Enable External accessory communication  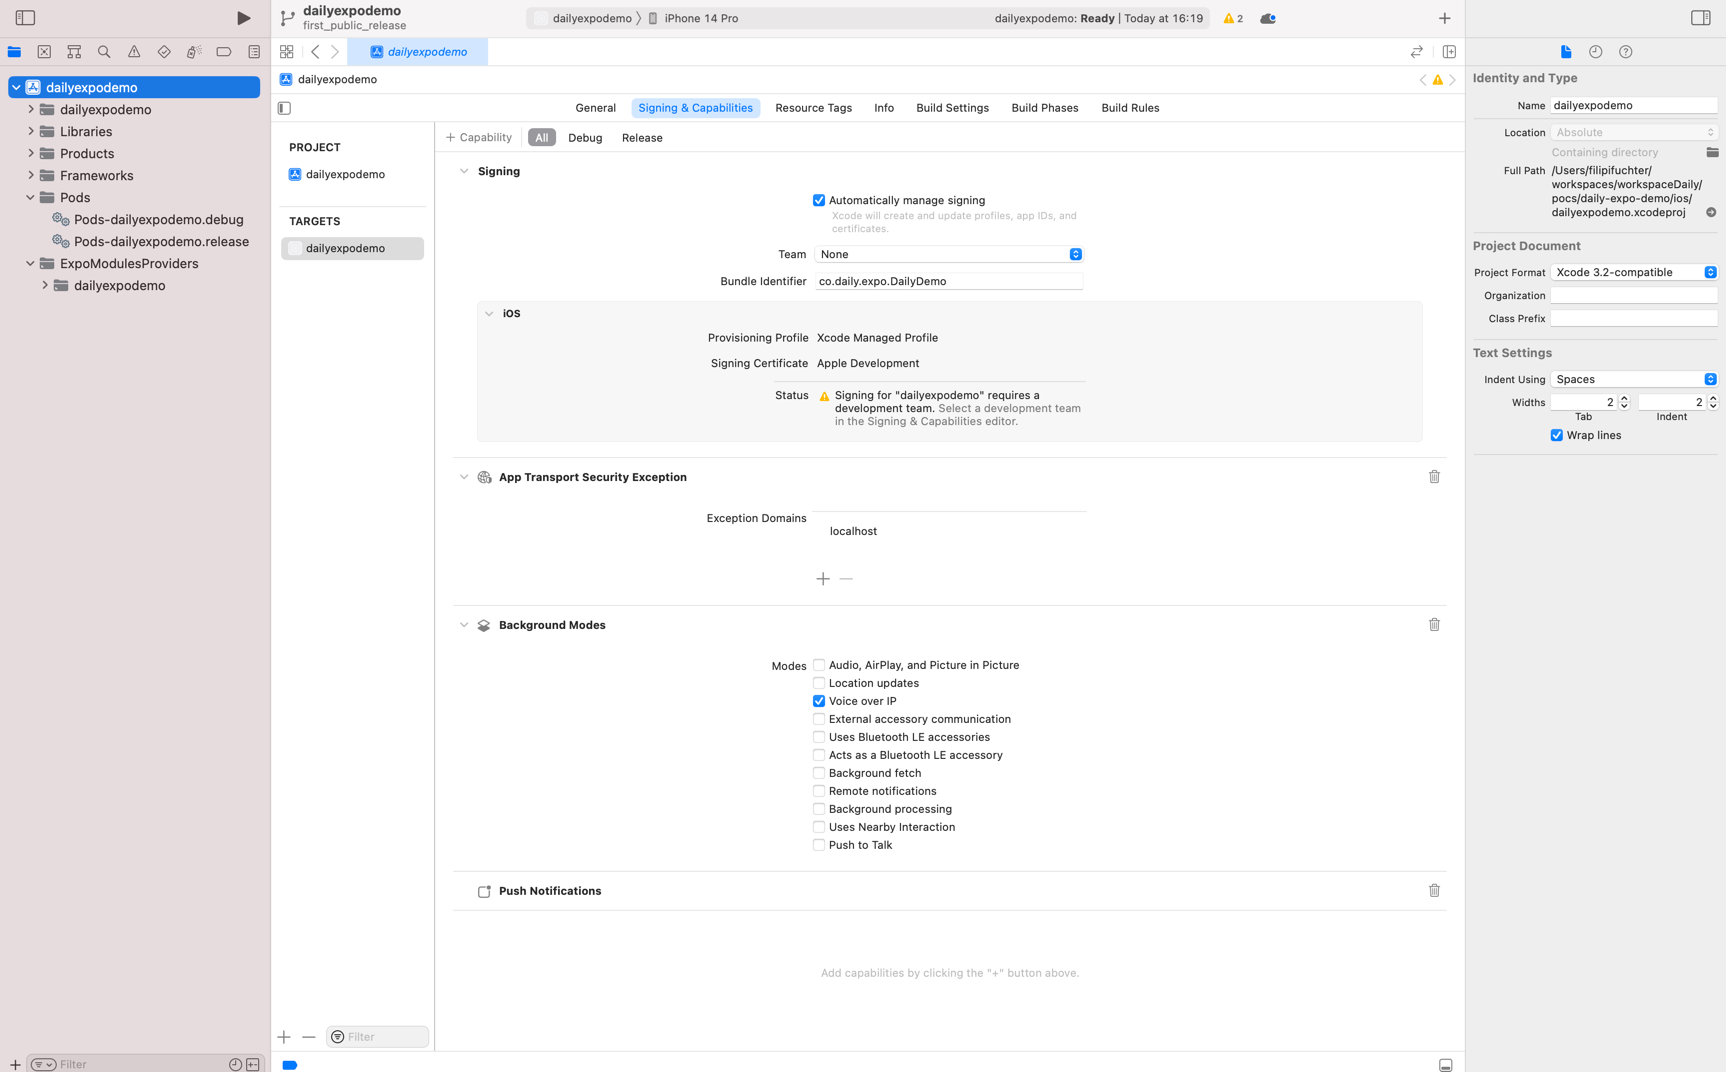click(819, 719)
